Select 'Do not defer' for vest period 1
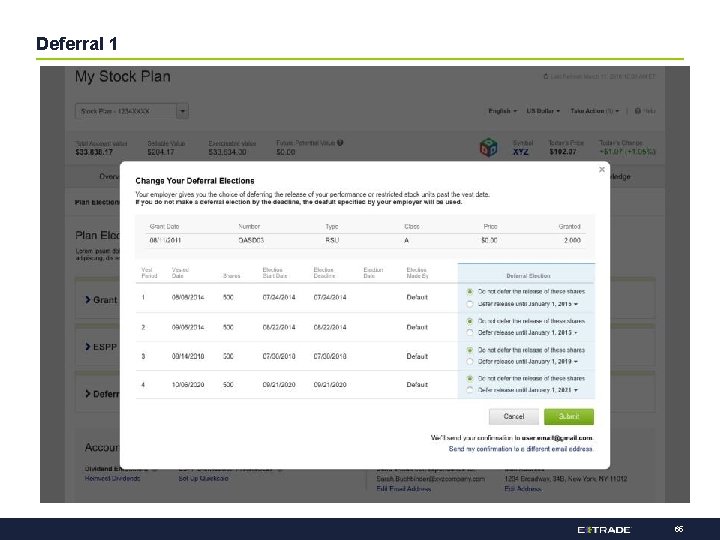The width and height of the screenshot is (720, 540). pyautogui.click(x=469, y=292)
